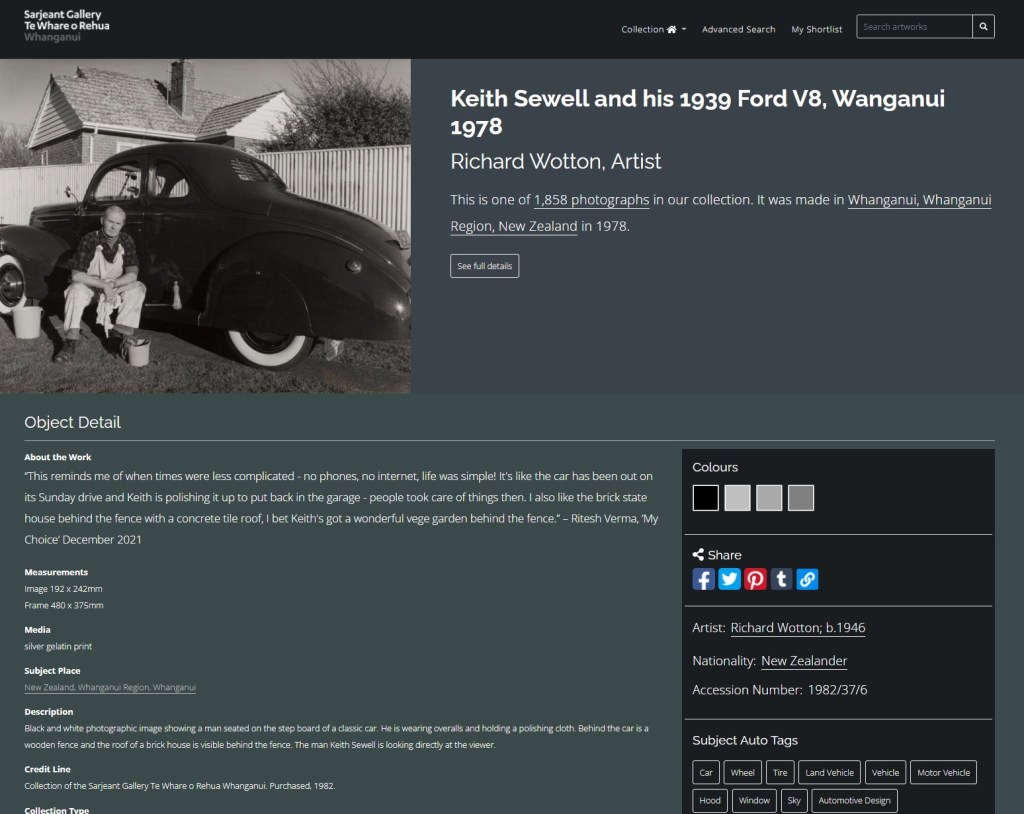The width and height of the screenshot is (1024, 814).
Task: Open Advanced Search page
Action: pos(738,29)
